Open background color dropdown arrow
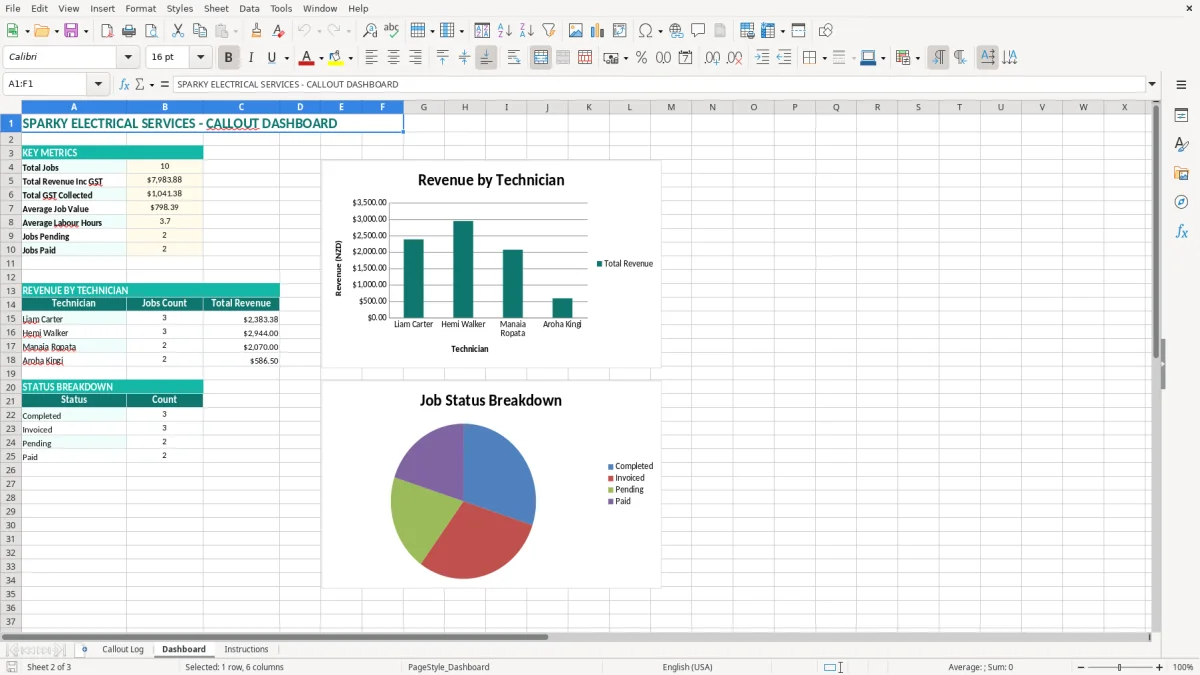1200x675 pixels. 351,58
